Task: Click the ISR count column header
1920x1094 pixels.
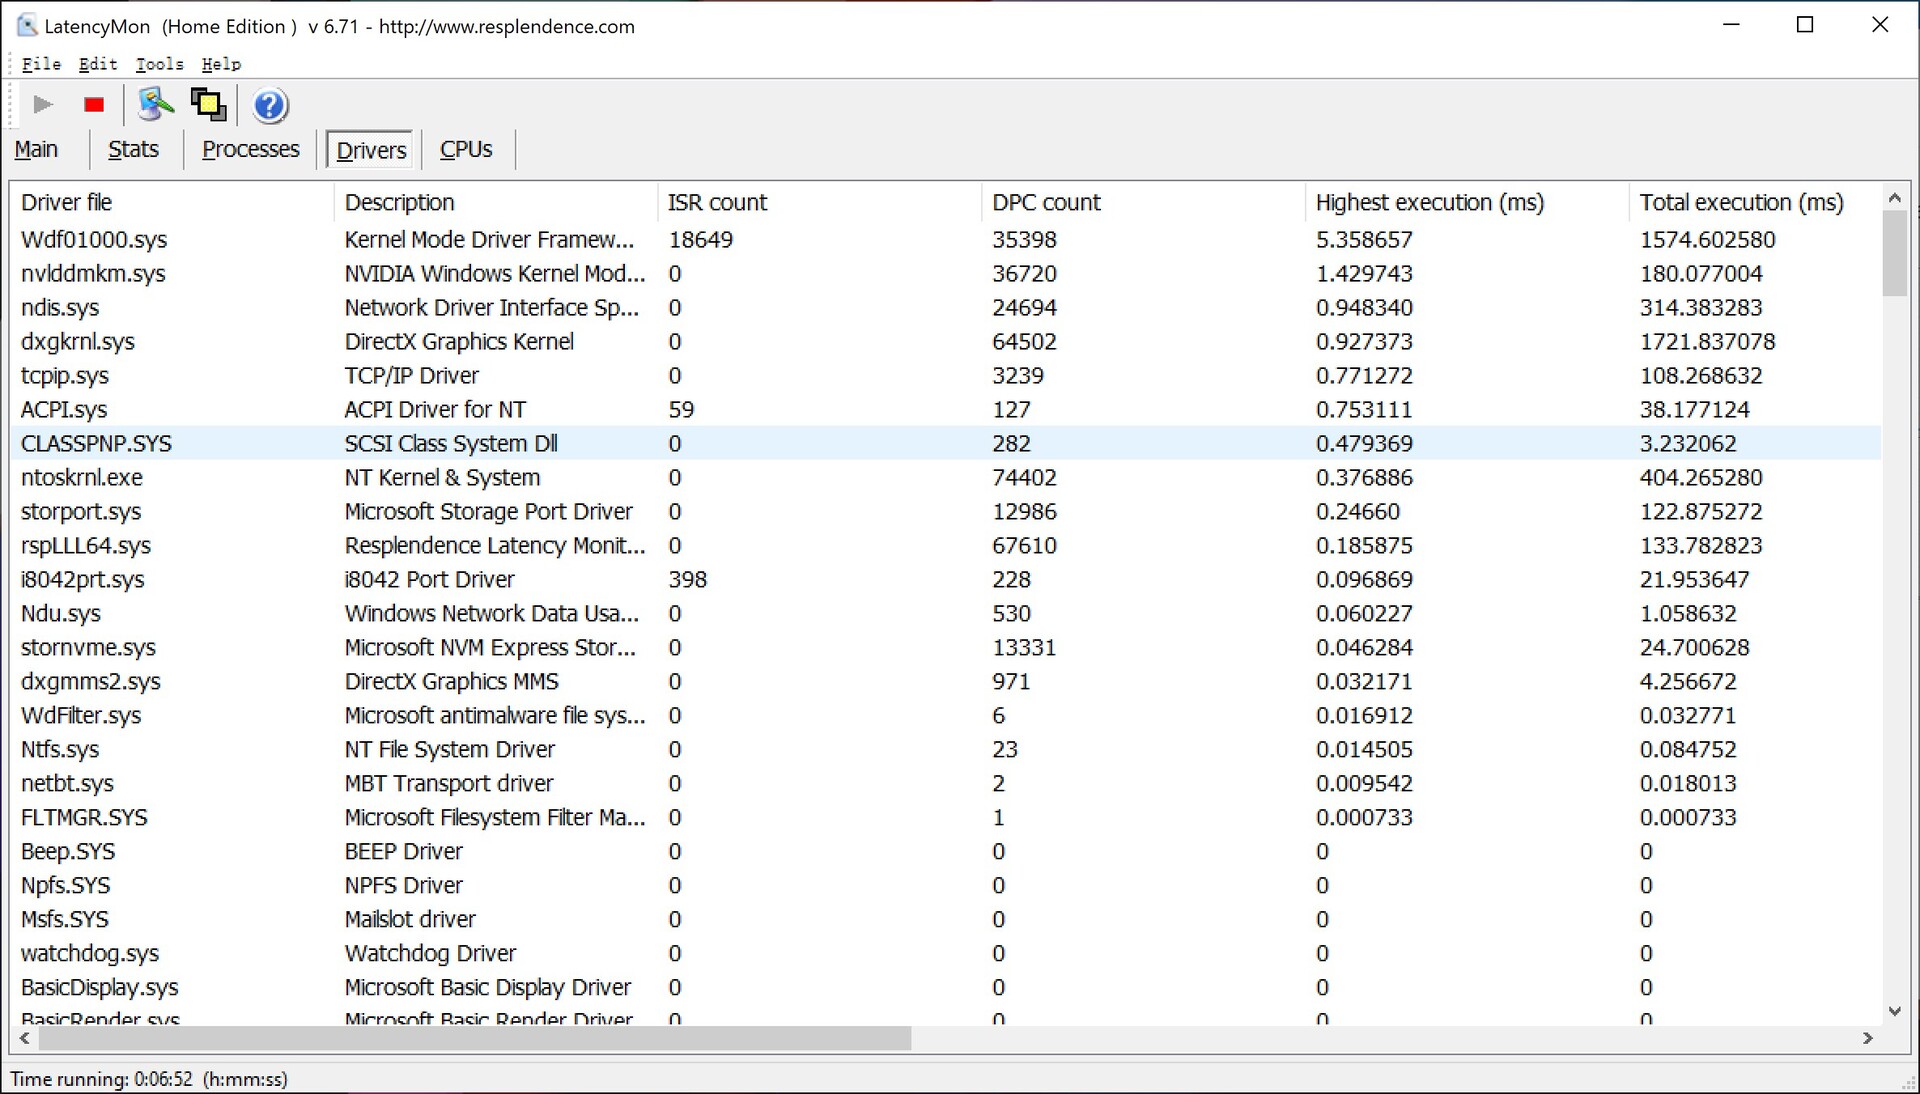Action: pos(717,203)
